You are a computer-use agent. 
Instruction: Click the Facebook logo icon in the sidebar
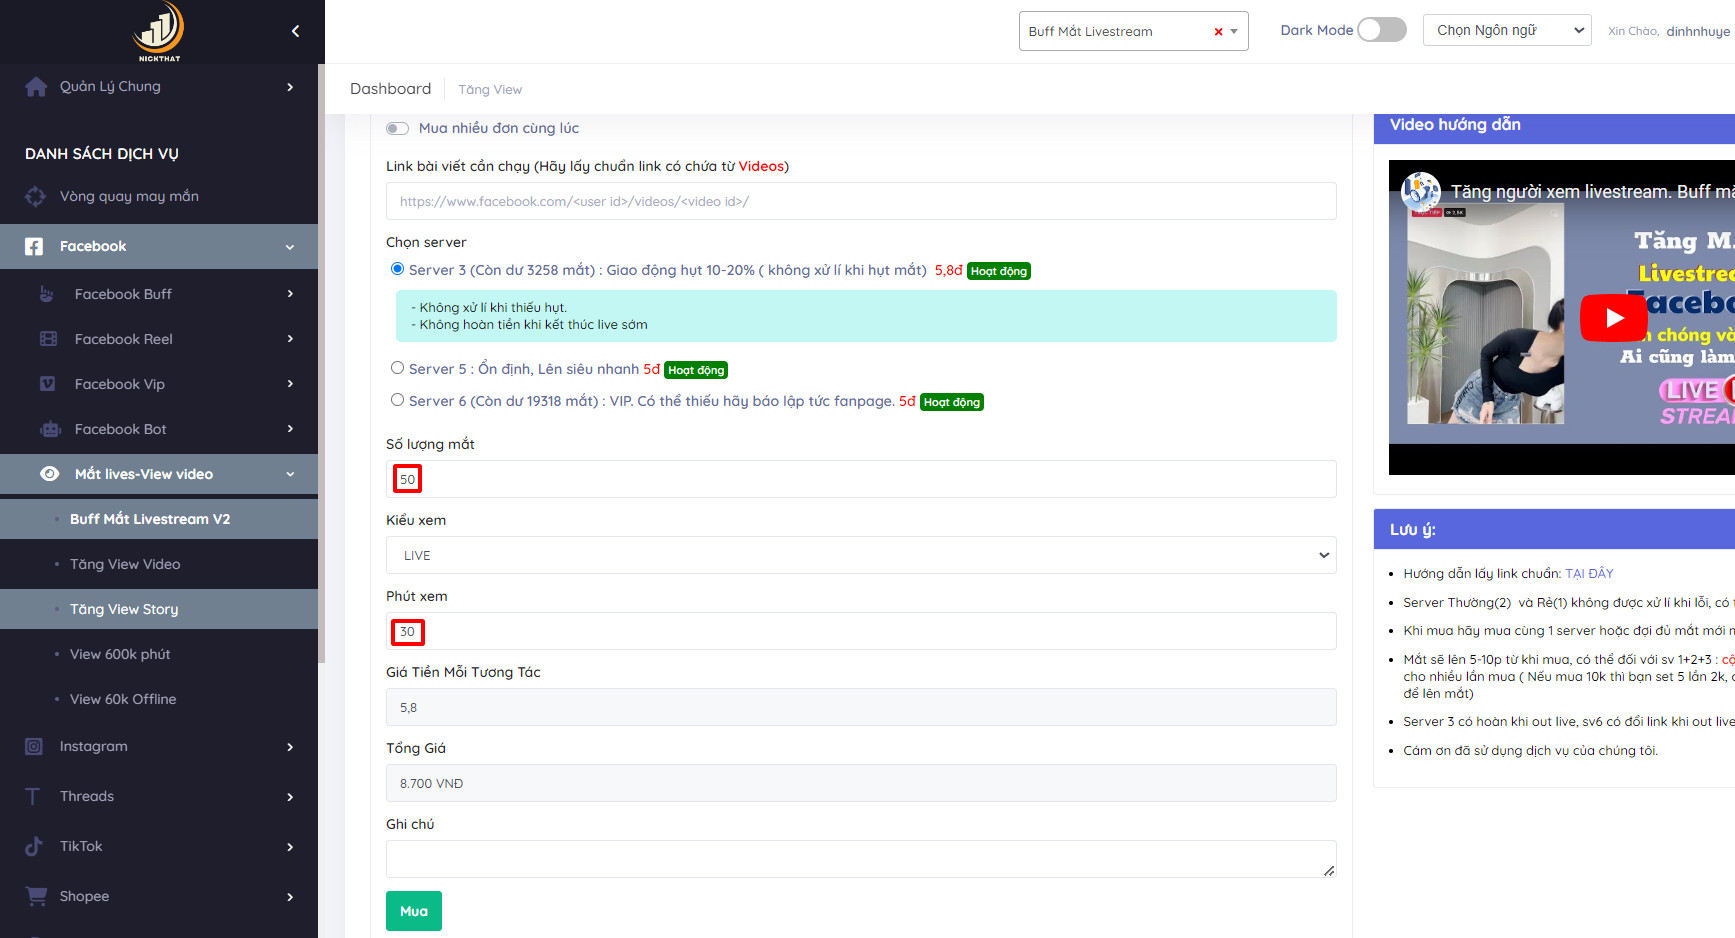point(34,246)
